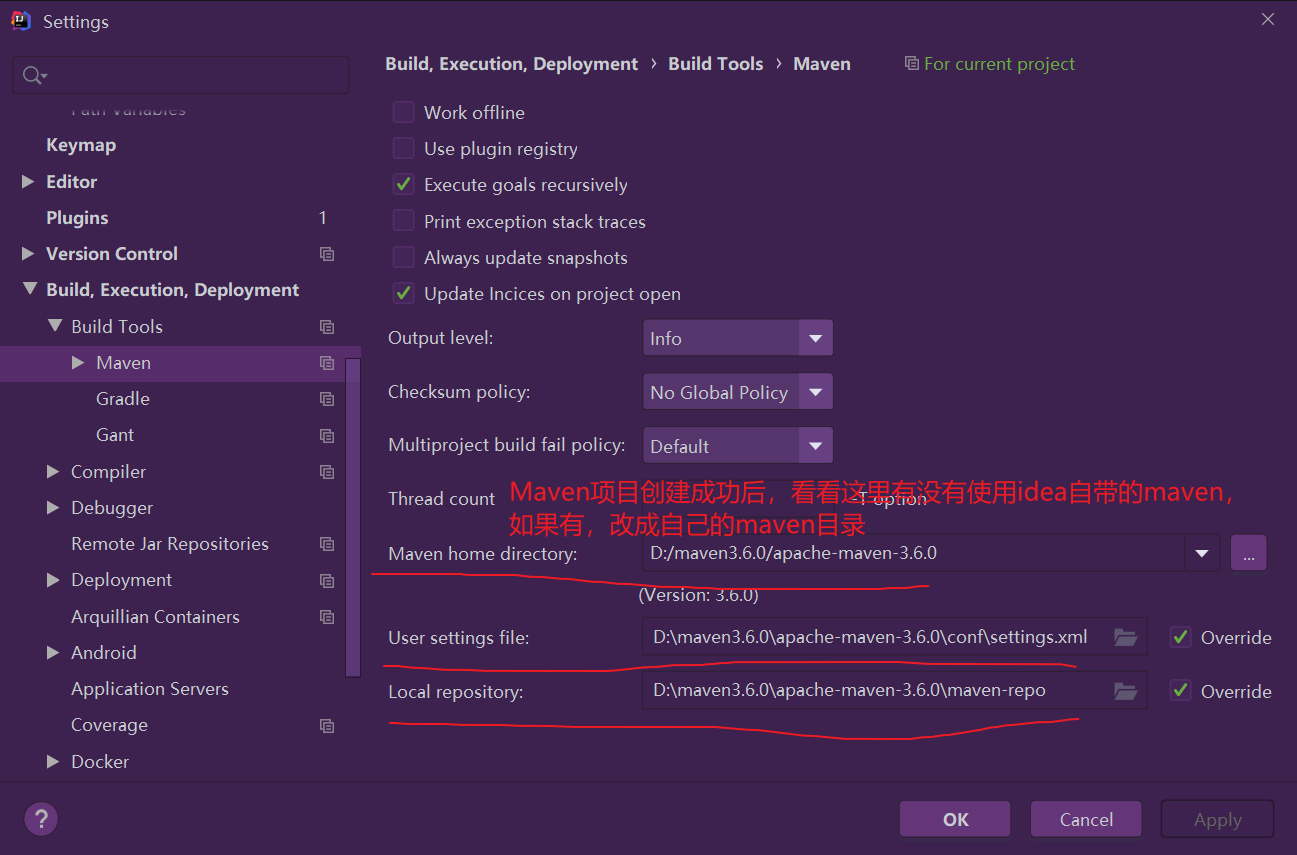Toggle Use plugin registry checkbox
The height and width of the screenshot is (855, 1297).
click(403, 148)
